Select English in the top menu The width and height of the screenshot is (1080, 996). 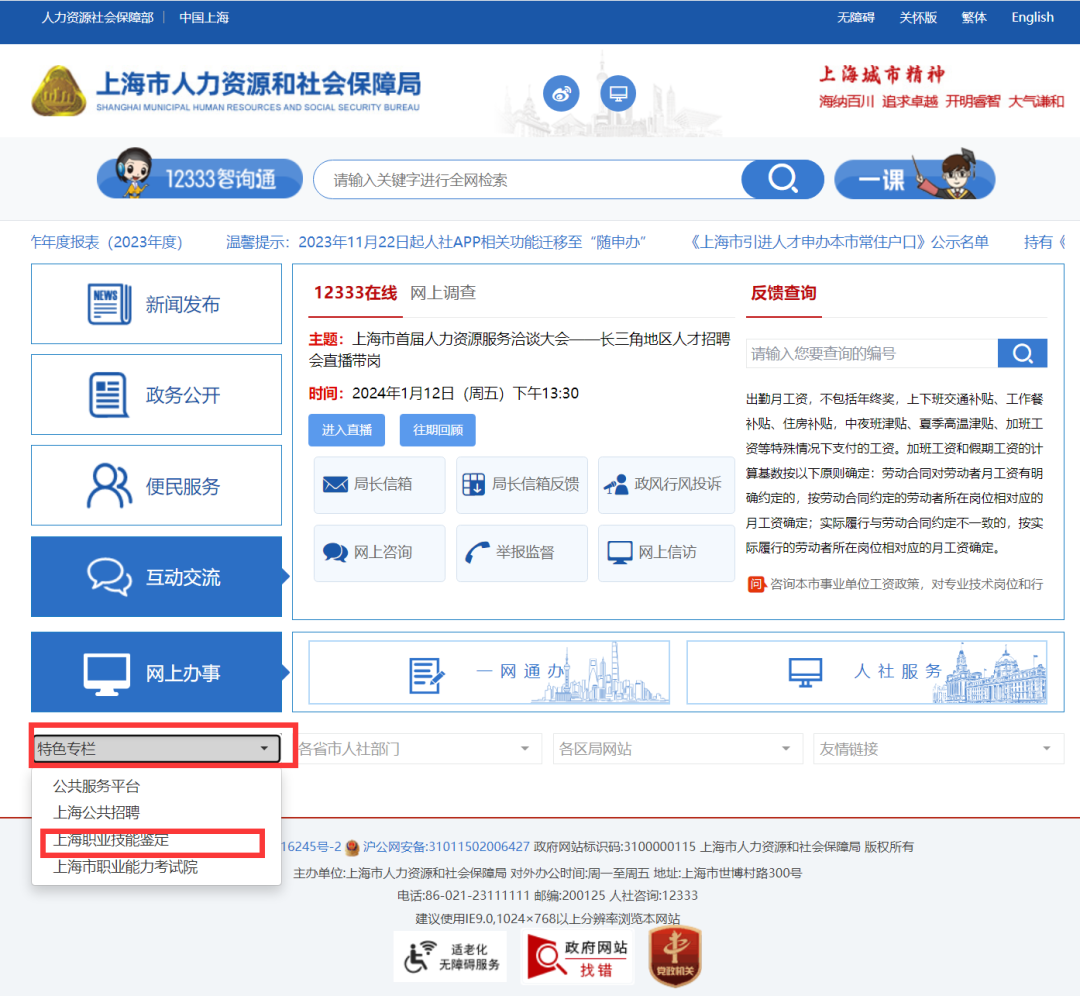1031,17
